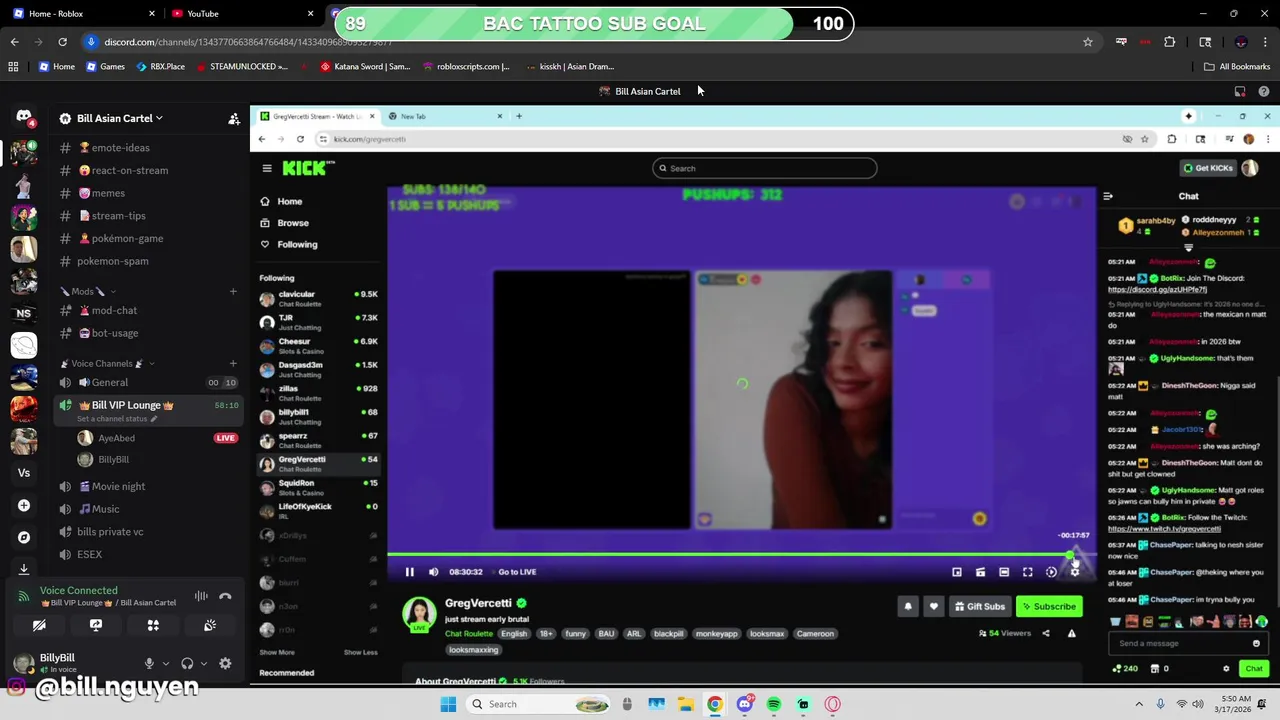The height and width of the screenshot is (720, 1280).
Task: Switch to the Home - Roblox tab
Action: 84,13
